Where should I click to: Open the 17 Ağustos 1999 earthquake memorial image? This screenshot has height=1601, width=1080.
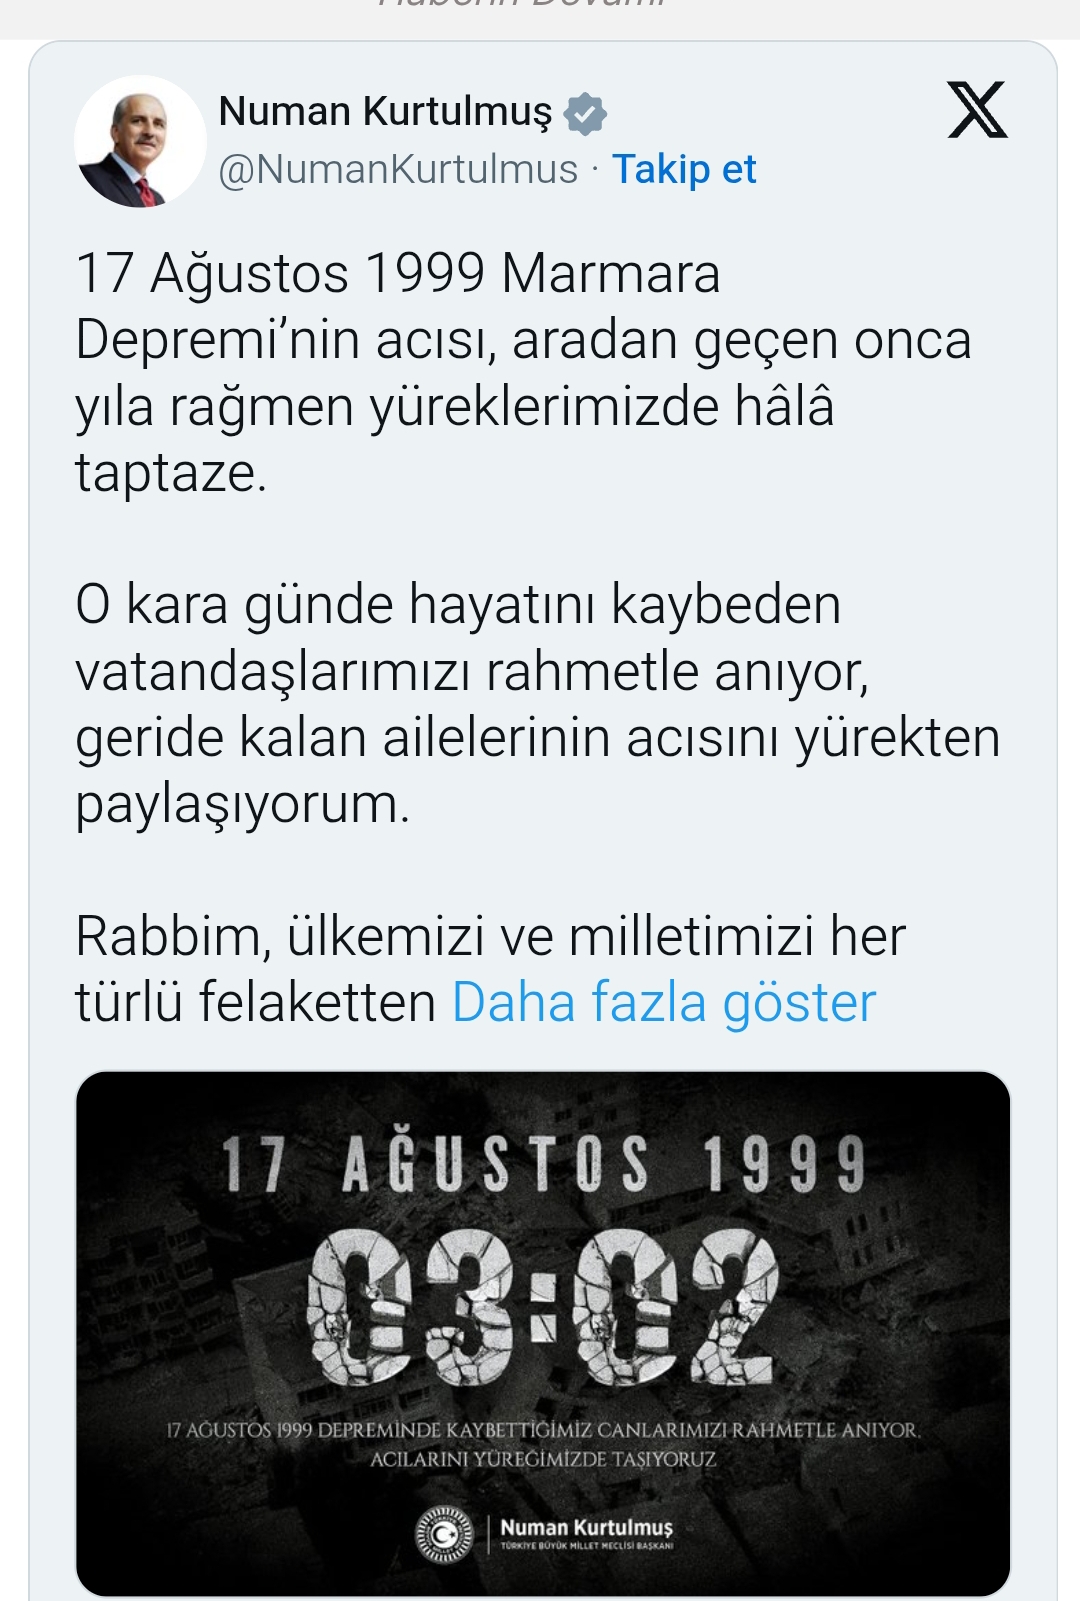coord(543,1334)
